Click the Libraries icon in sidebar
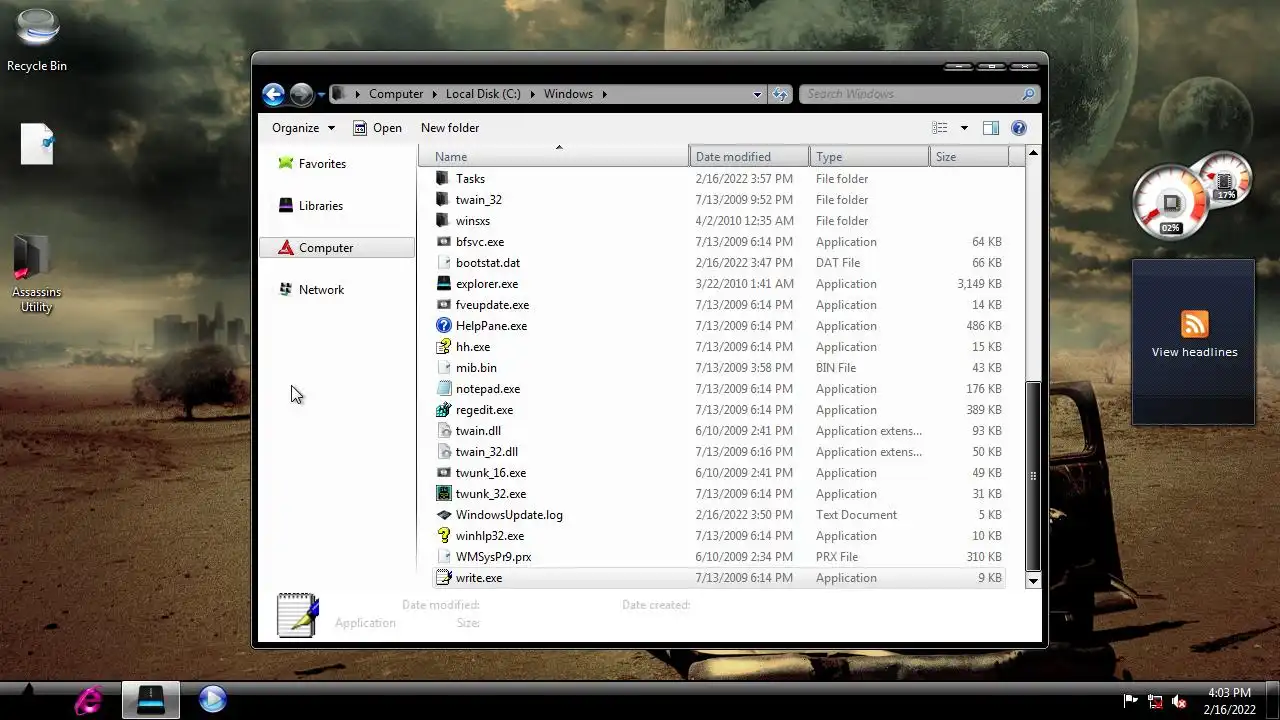 286,206
